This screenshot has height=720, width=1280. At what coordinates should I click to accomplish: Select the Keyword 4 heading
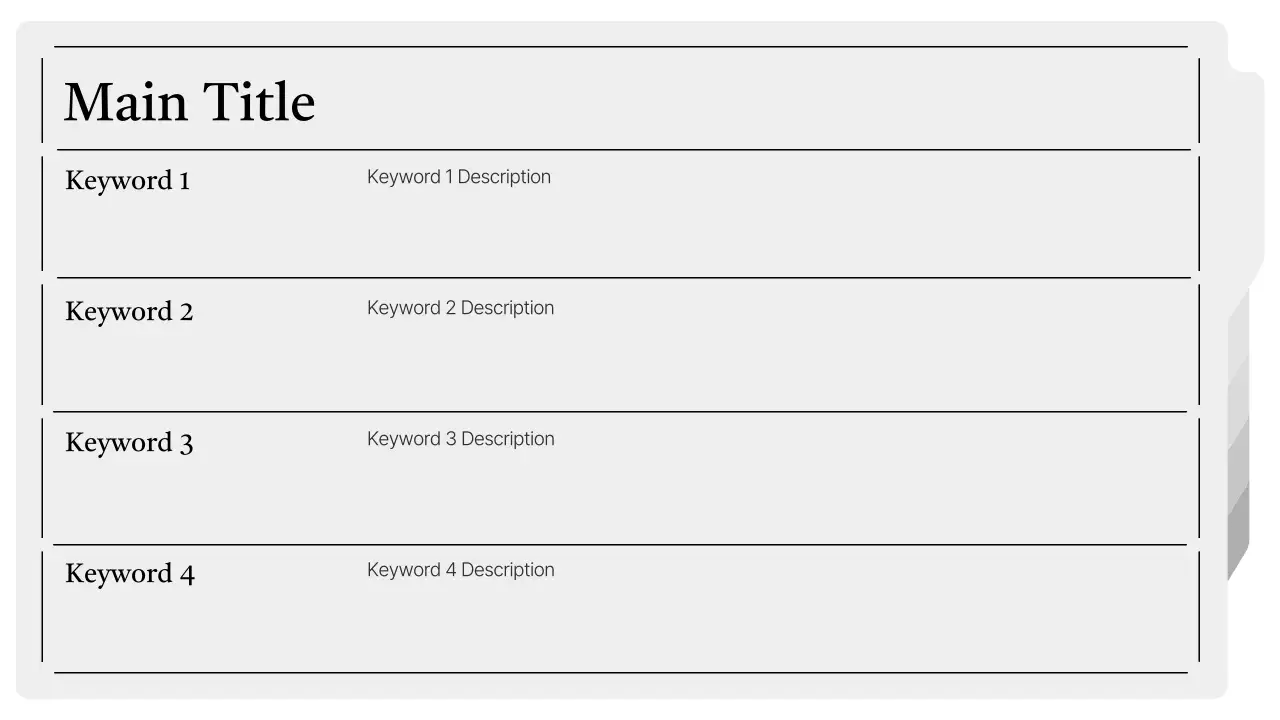coord(130,574)
